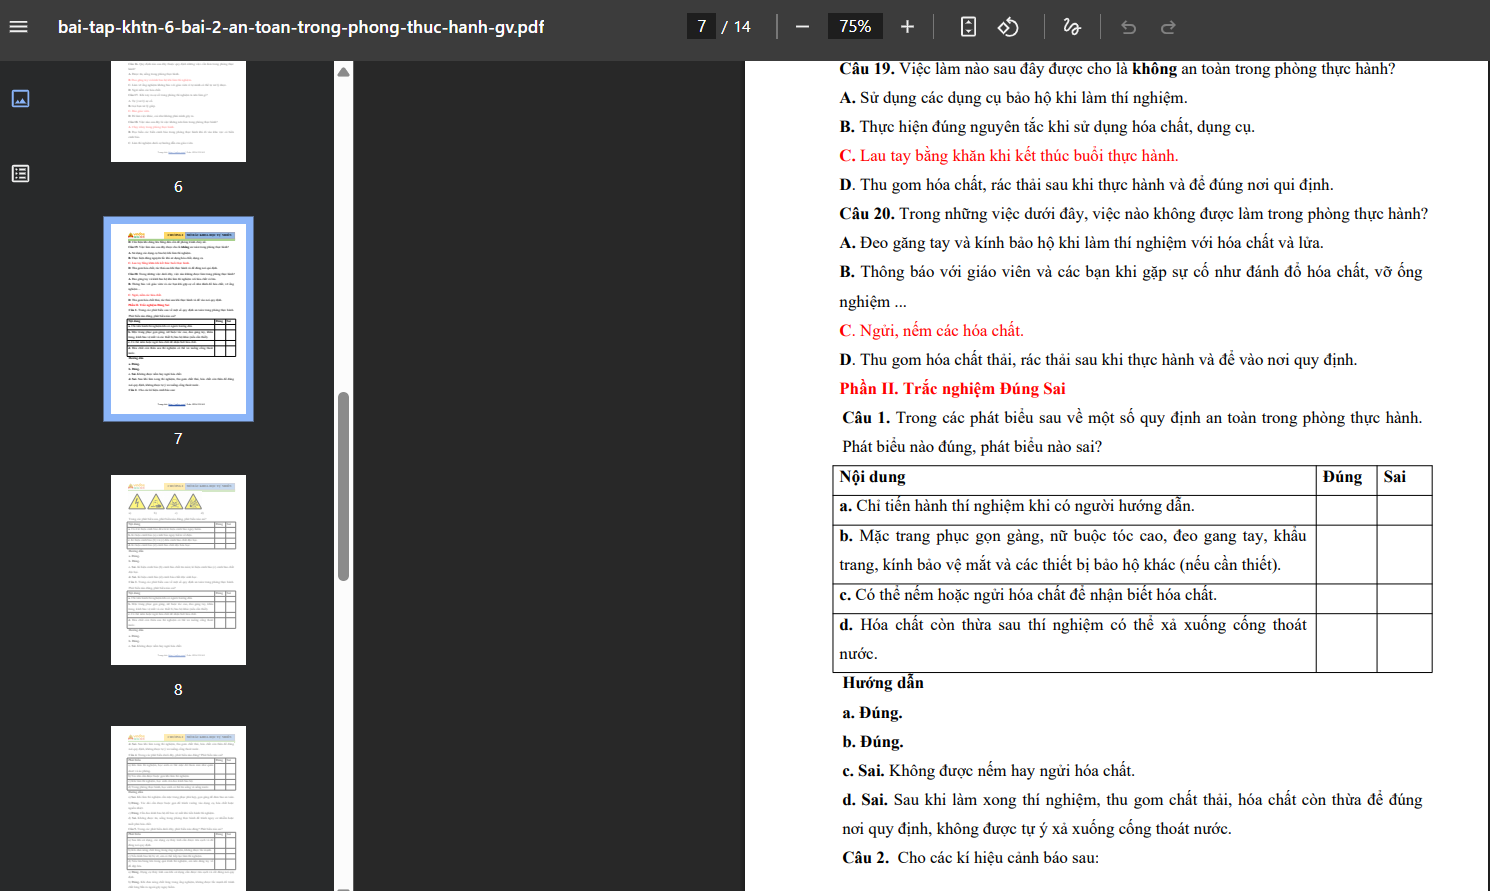Zoom out with the minus button
This screenshot has height=891, width=1490.
[802, 27]
